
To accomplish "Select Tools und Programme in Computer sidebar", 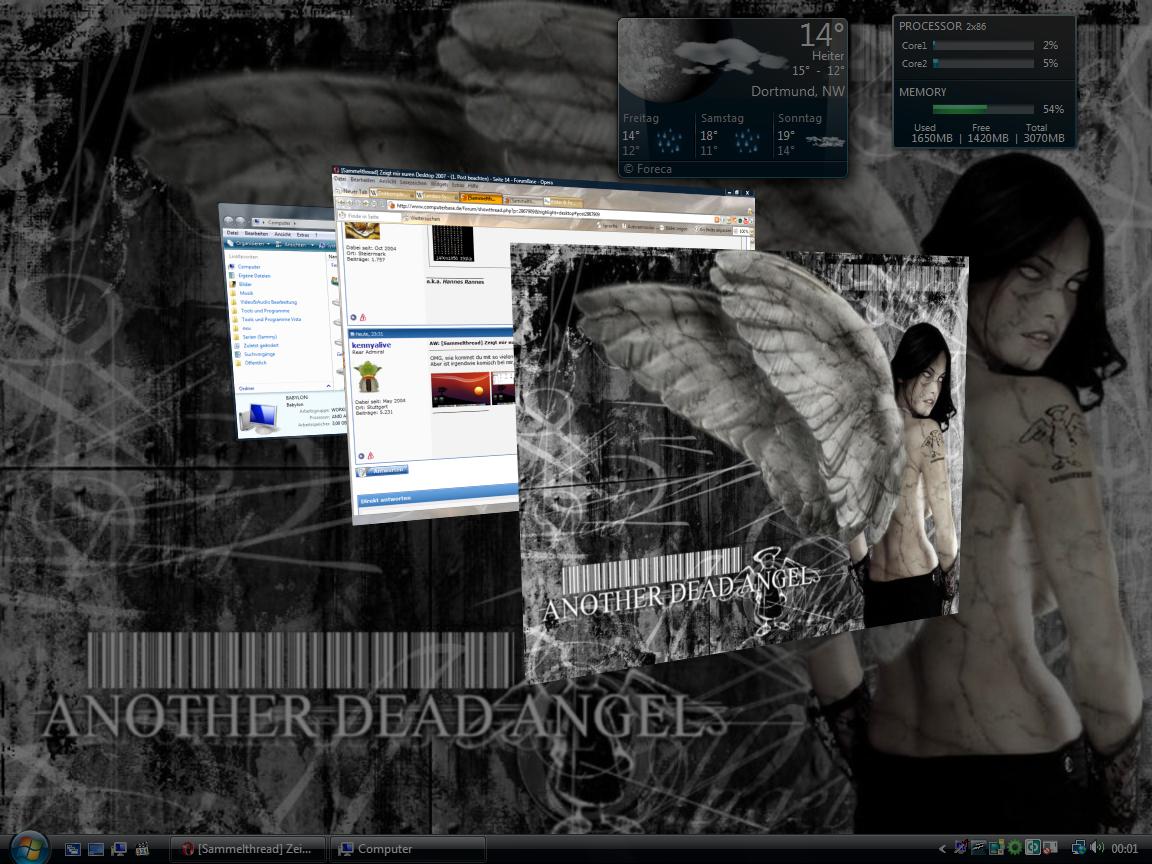I will (x=264, y=311).
